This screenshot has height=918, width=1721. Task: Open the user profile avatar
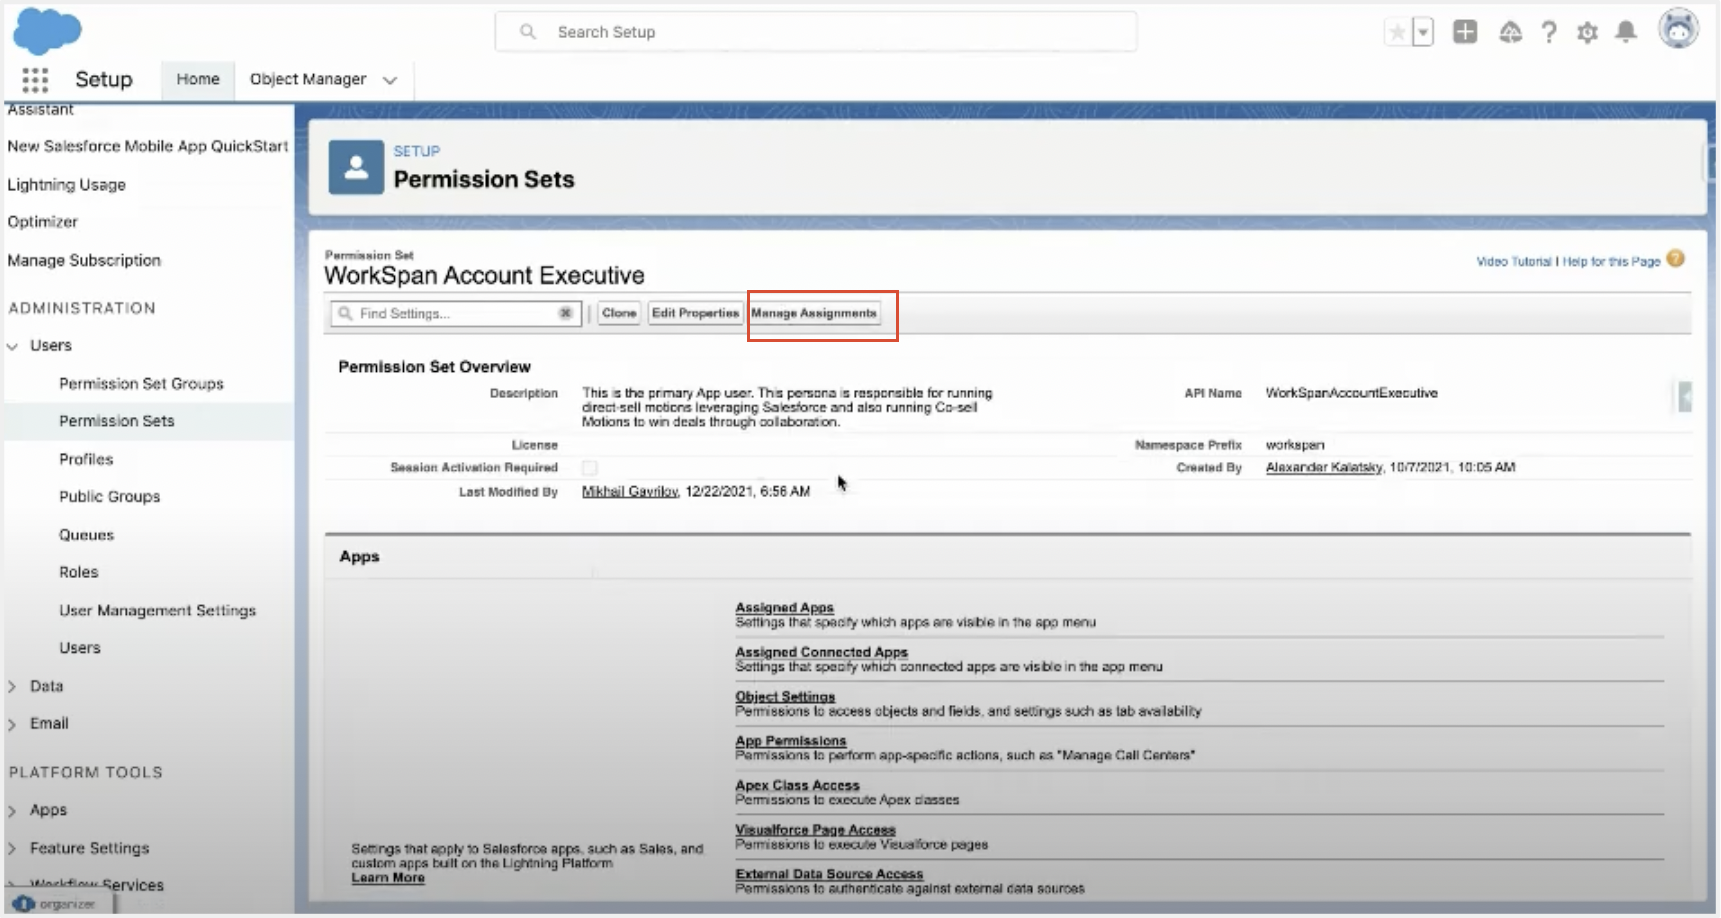(1678, 29)
